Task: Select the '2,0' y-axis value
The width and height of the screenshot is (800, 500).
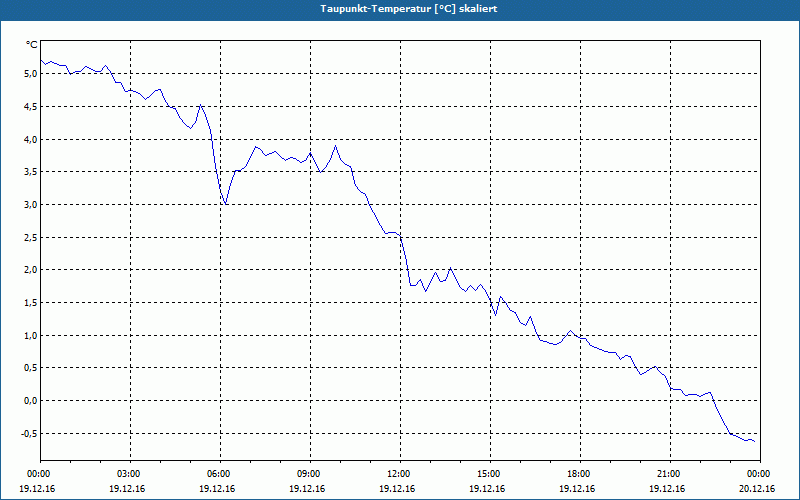Action: (31, 270)
